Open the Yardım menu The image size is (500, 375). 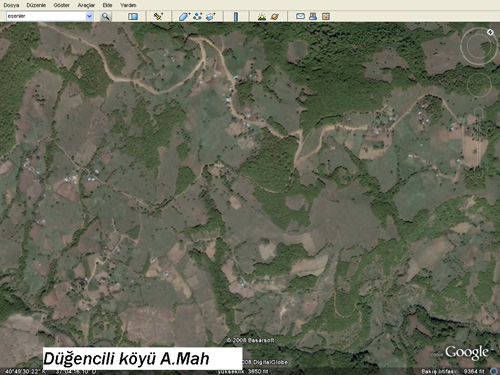[128, 5]
